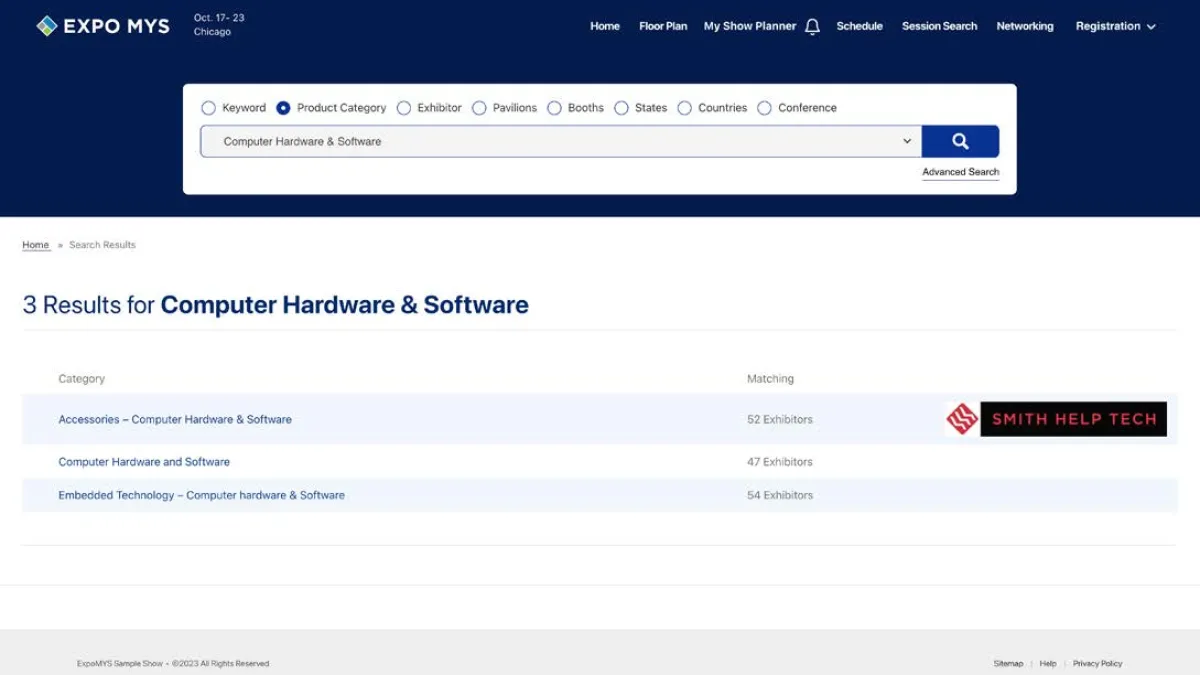Screen dimensions: 1200x675
Task: Click the magnifying glass search button
Action: click(x=960, y=142)
